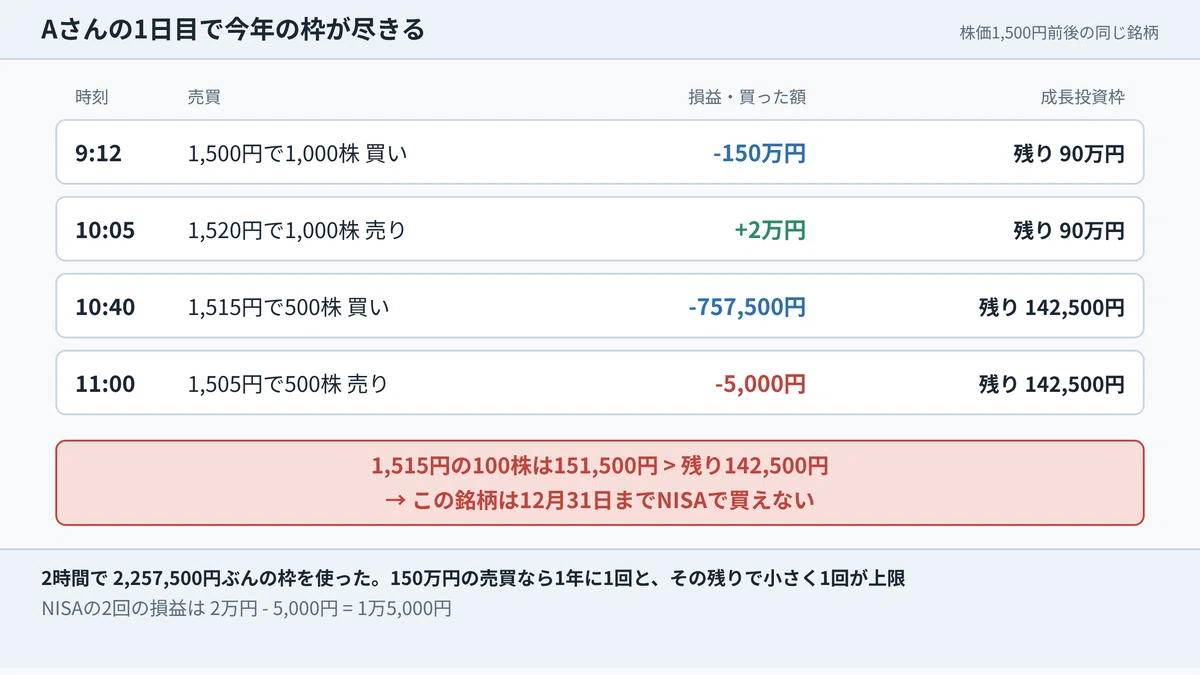Click the 10:40 time label
Viewport: 1200px width, 675px height.
coord(105,308)
